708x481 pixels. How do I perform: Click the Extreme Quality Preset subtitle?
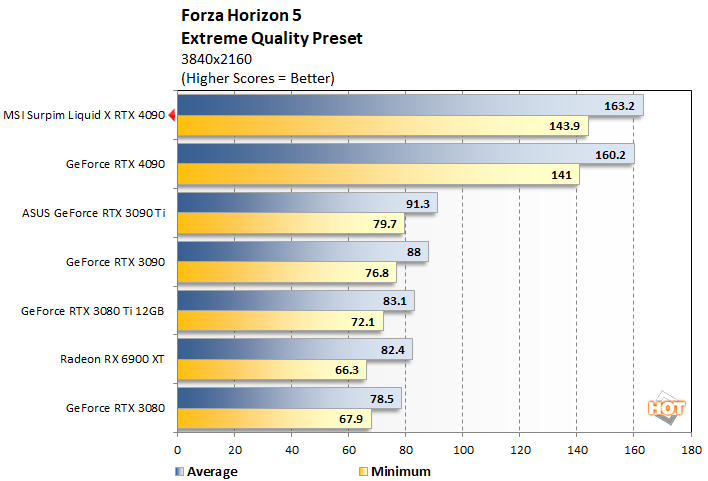click(272, 38)
